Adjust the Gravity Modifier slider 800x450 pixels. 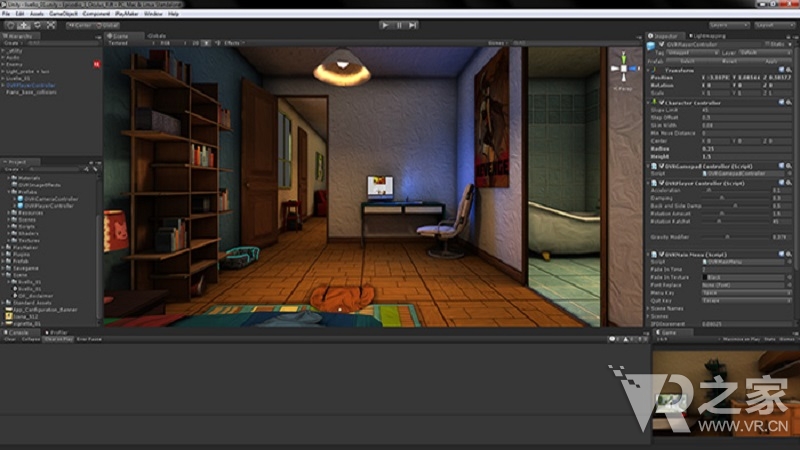tap(736, 237)
